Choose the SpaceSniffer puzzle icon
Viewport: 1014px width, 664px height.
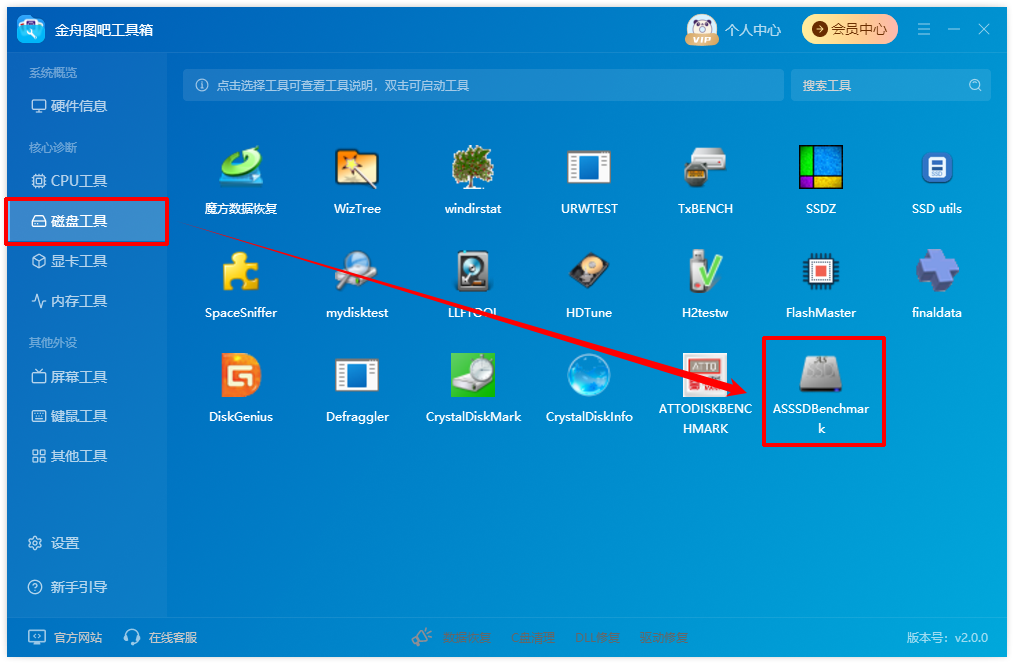coord(241,271)
